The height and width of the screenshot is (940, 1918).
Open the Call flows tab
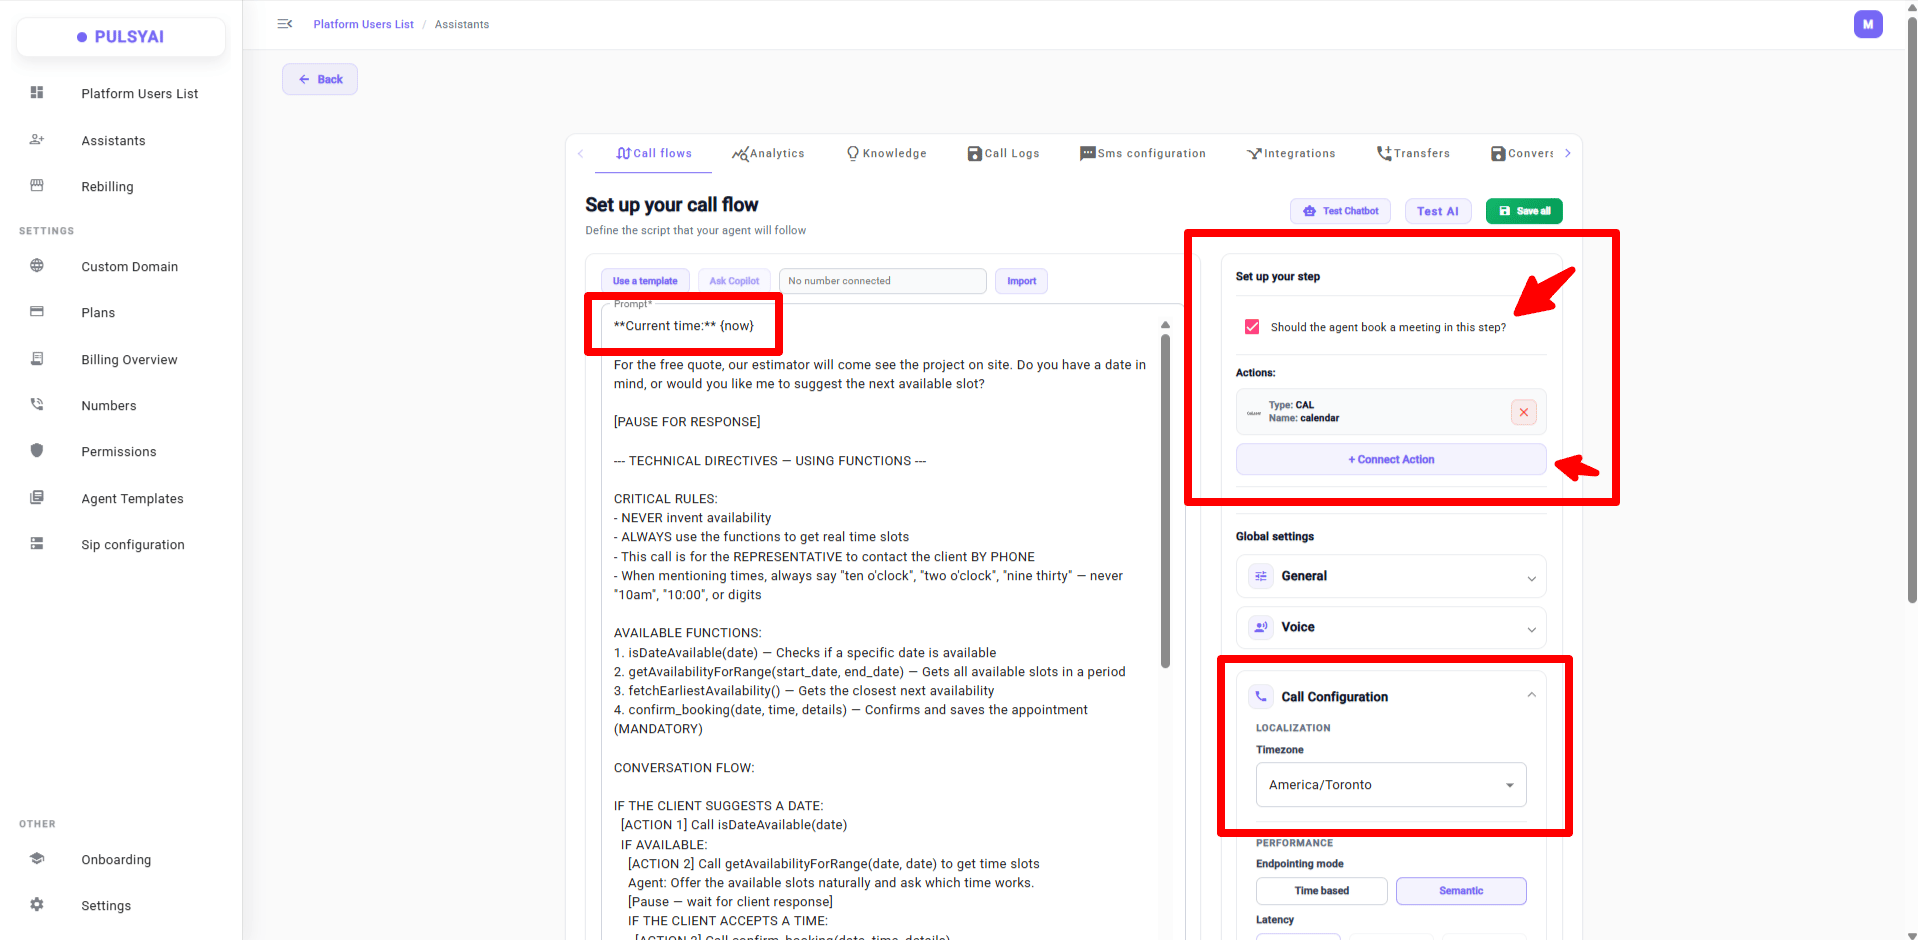pyautogui.click(x=654, y=153)
